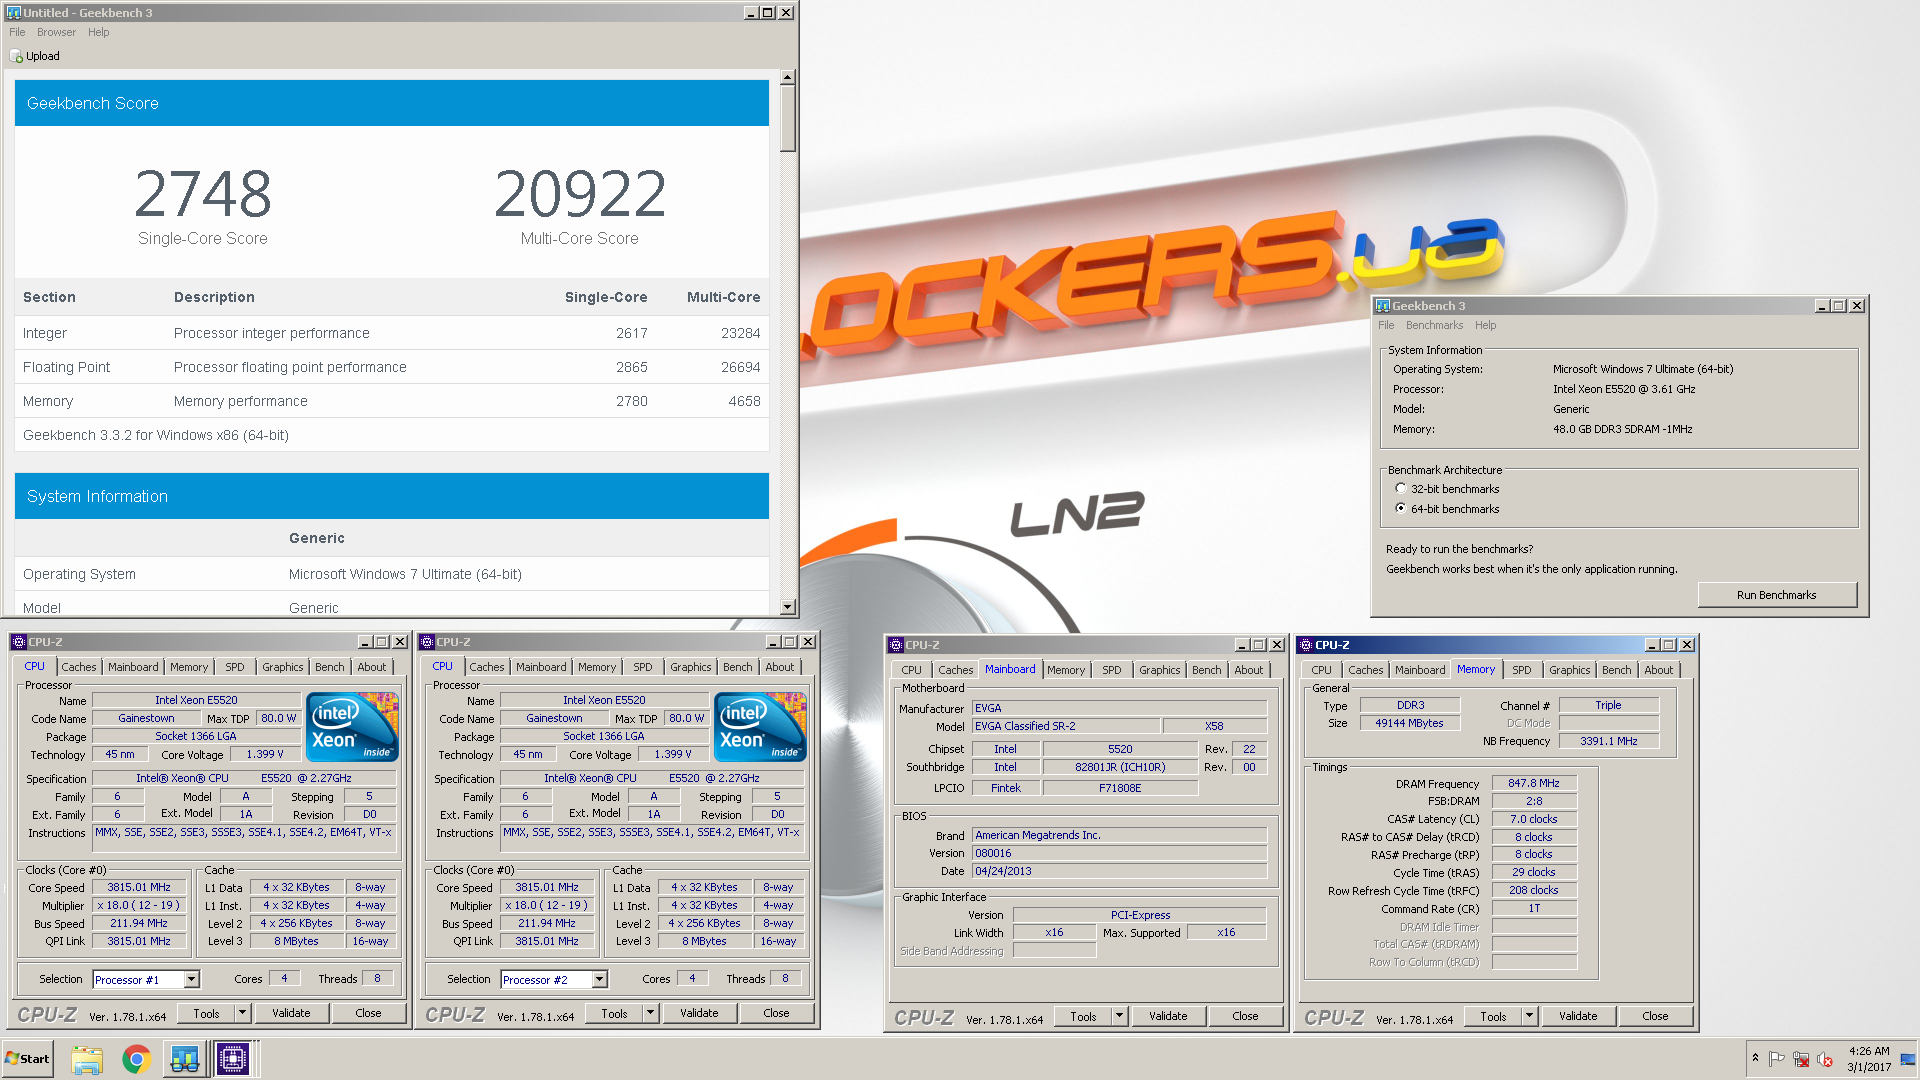This screenshot has height=1080, width=1920.
Task: Show hidden tray icons arrow
Action: 1755,1058
